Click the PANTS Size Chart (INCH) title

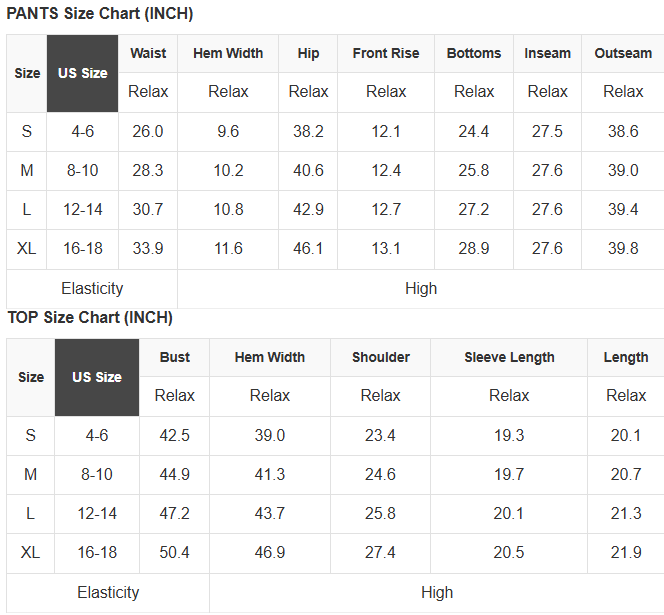(x=100, y=14)
